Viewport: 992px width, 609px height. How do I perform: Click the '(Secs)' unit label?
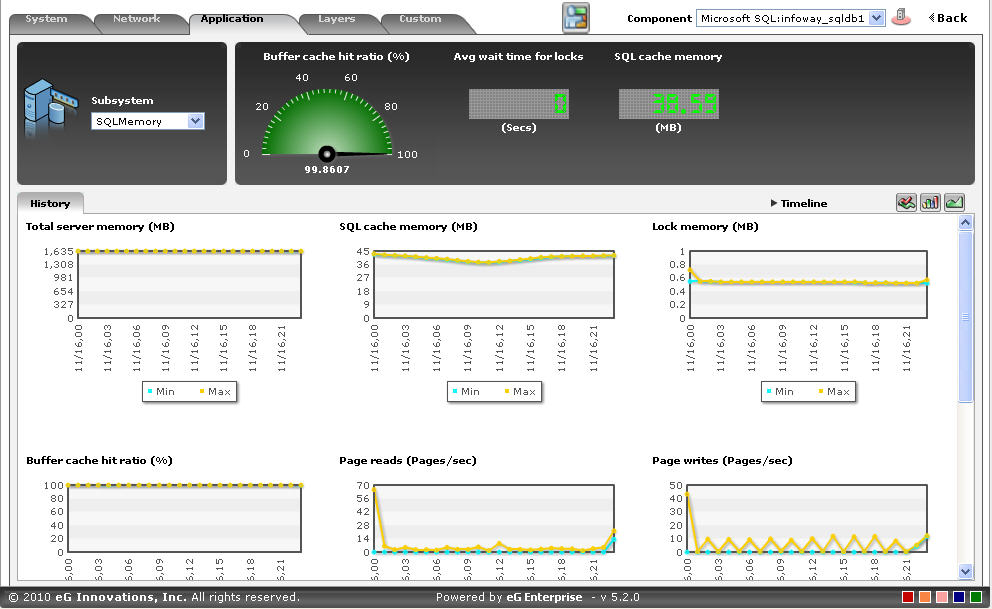coord(519,127)
